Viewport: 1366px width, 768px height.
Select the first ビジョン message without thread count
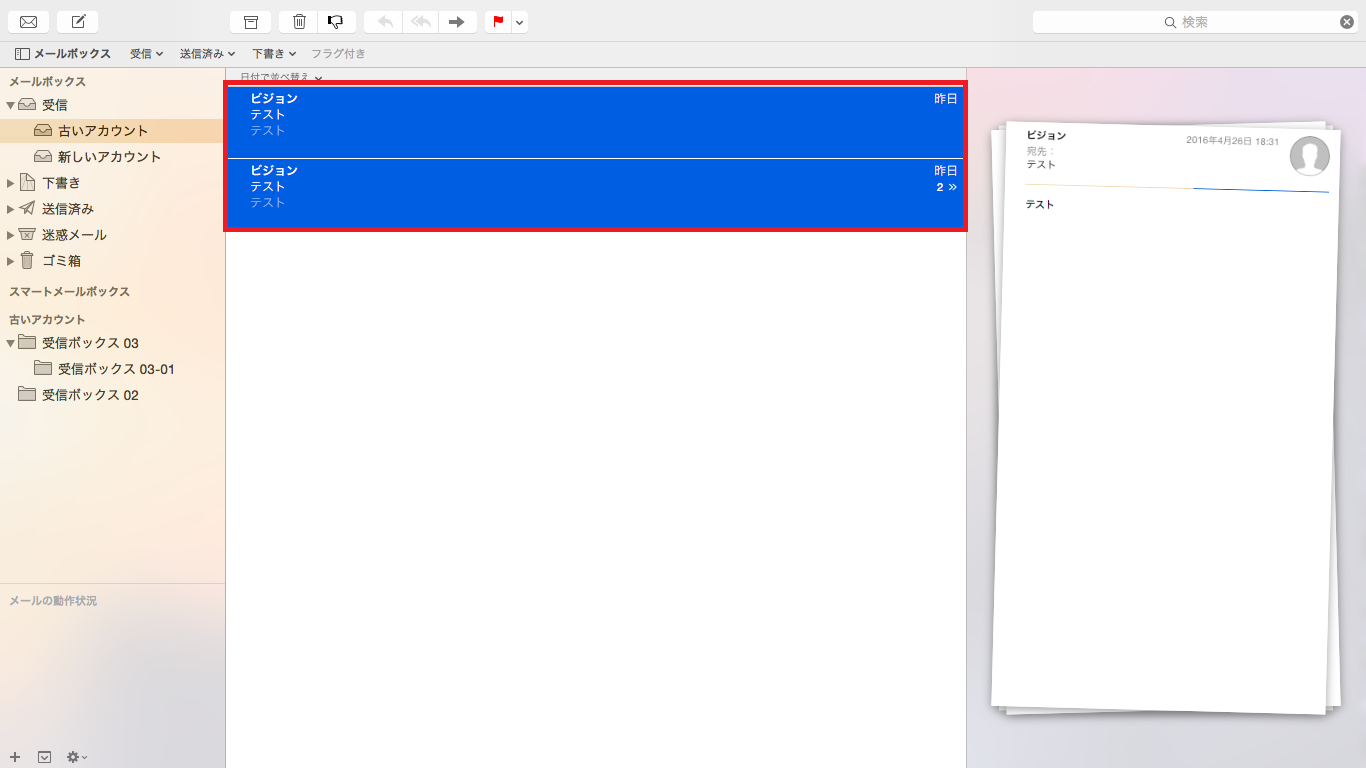pyautogui.click(x=596, y=122)
